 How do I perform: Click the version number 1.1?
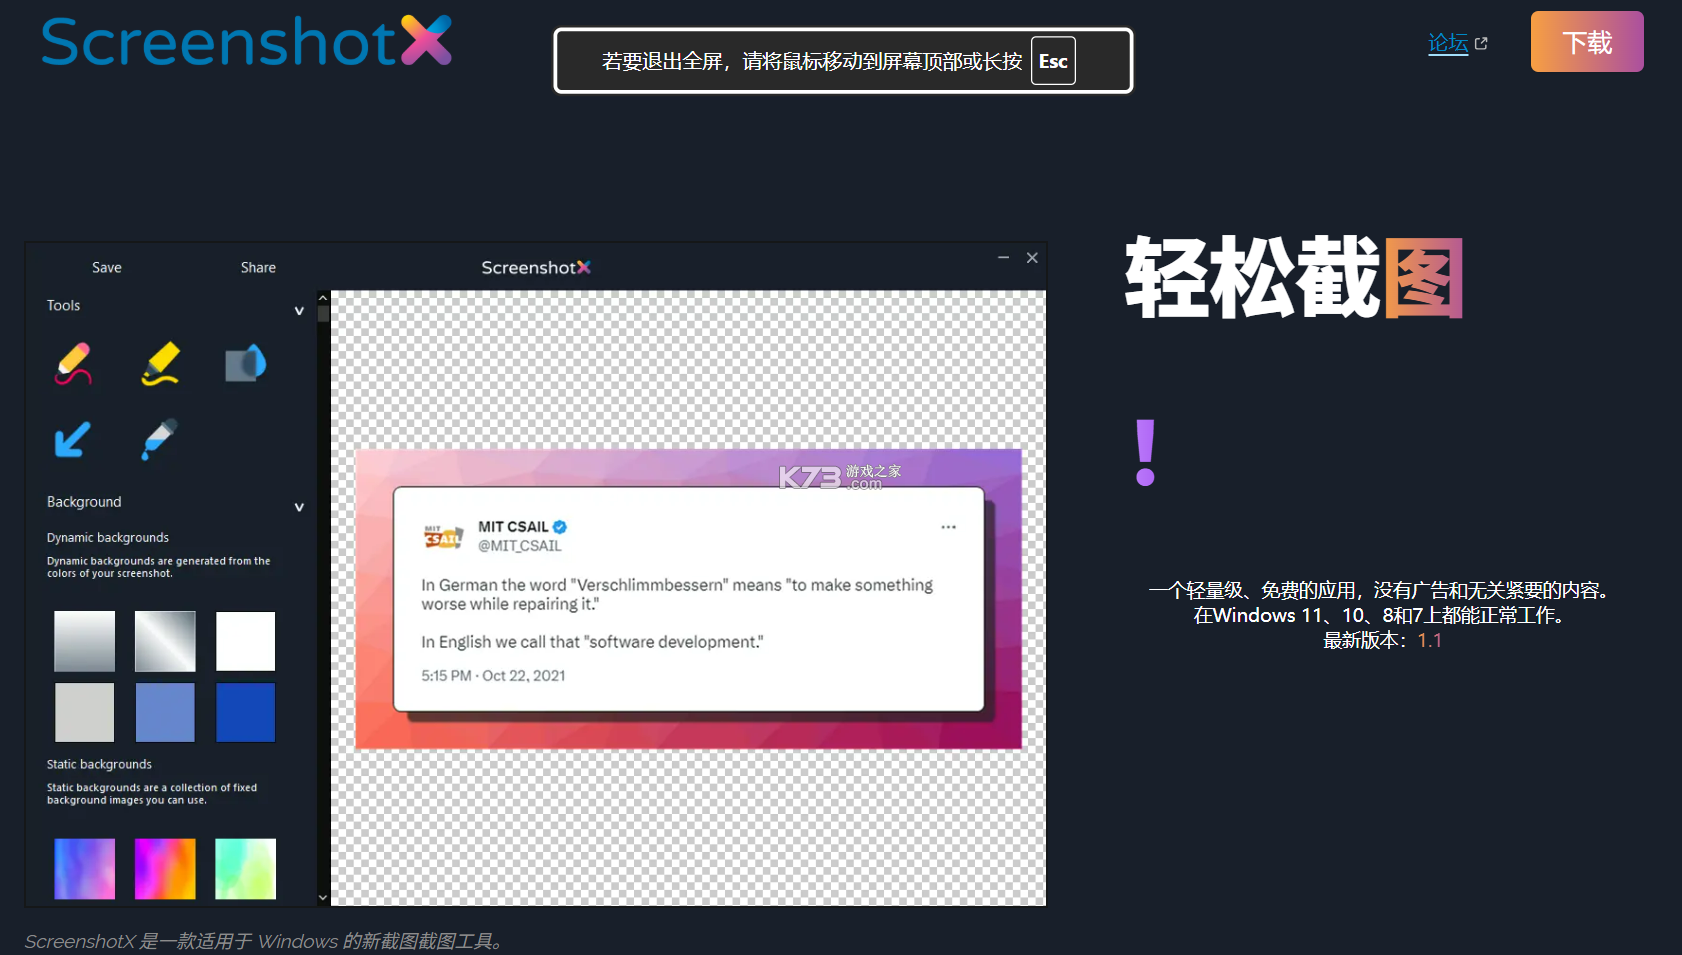tap(1430, 640)
